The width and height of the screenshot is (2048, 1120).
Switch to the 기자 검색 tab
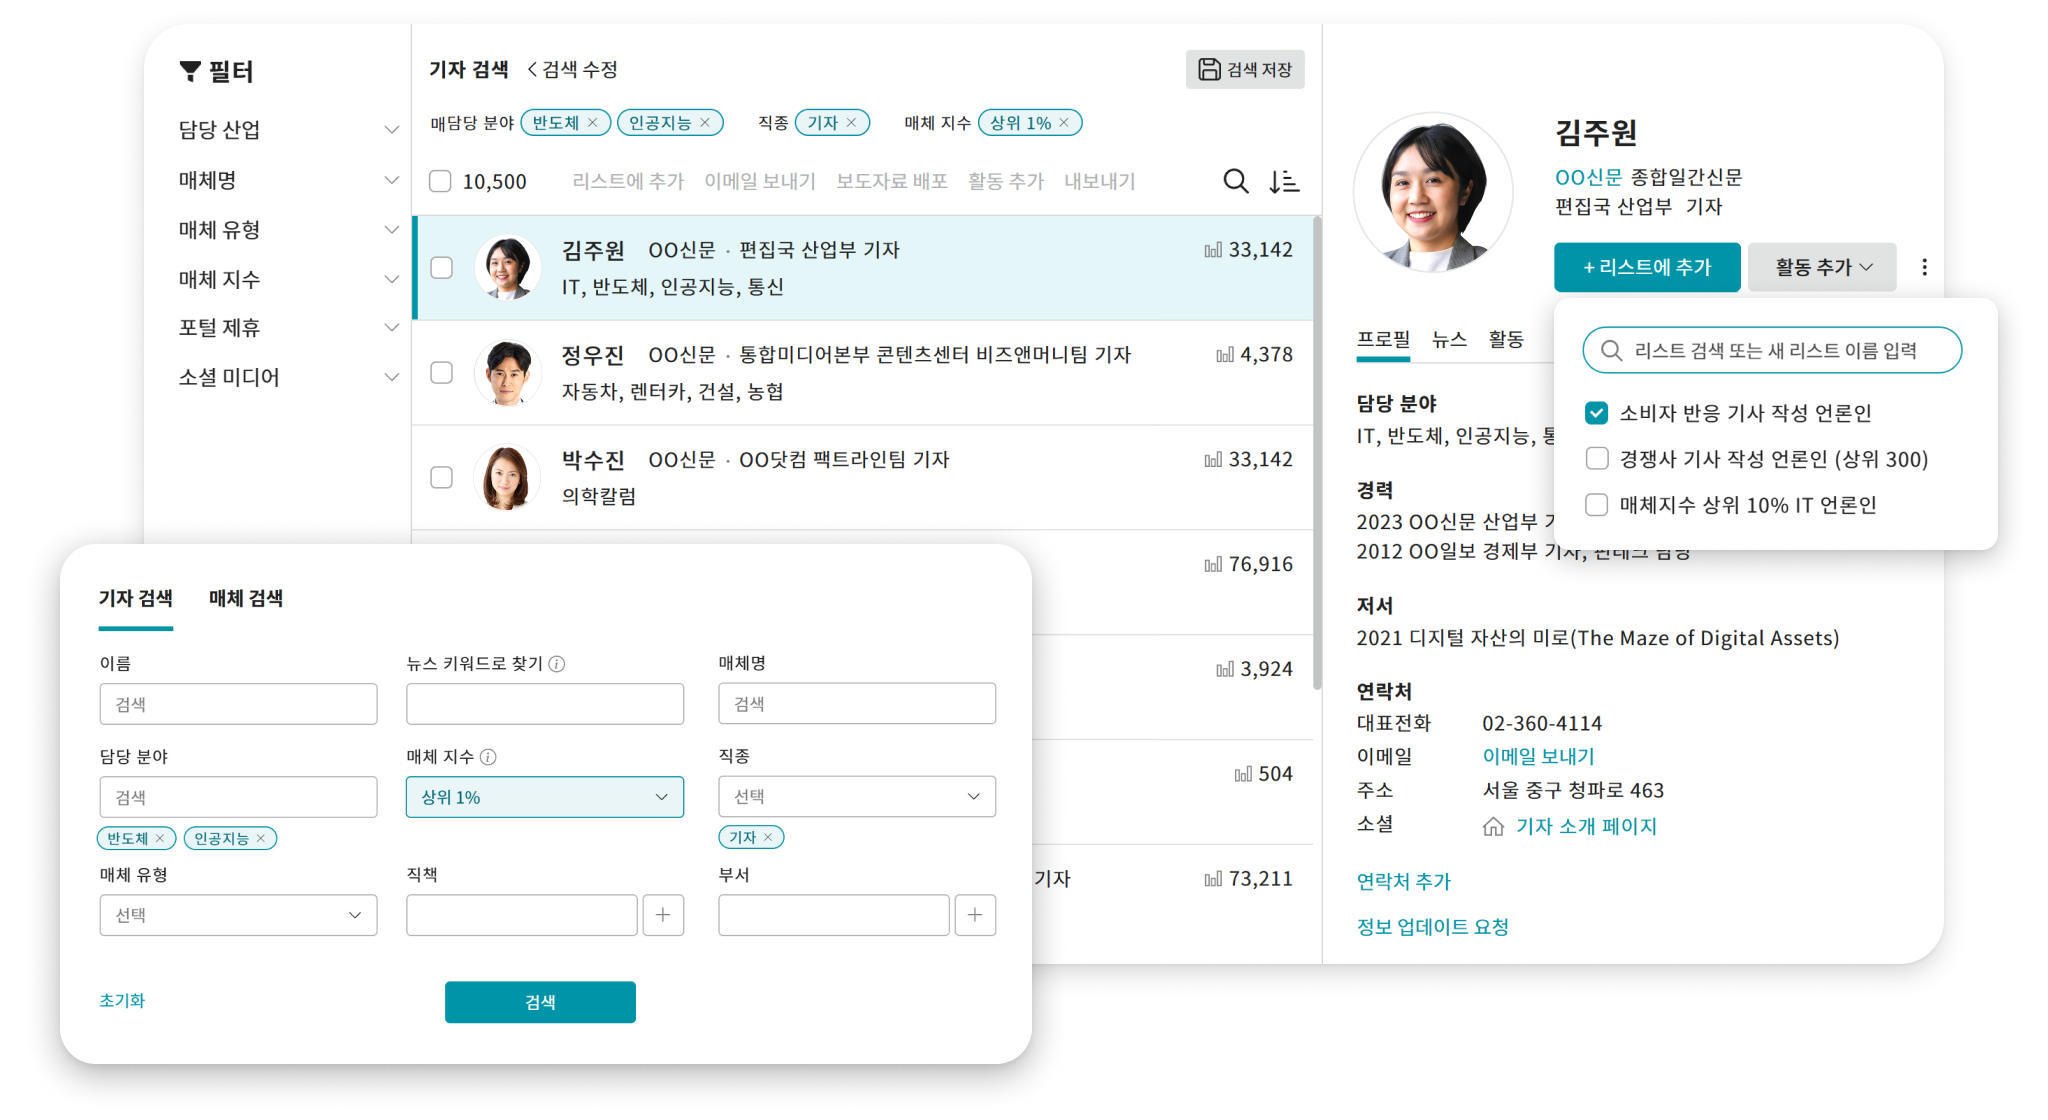click(x=136, y=598)
